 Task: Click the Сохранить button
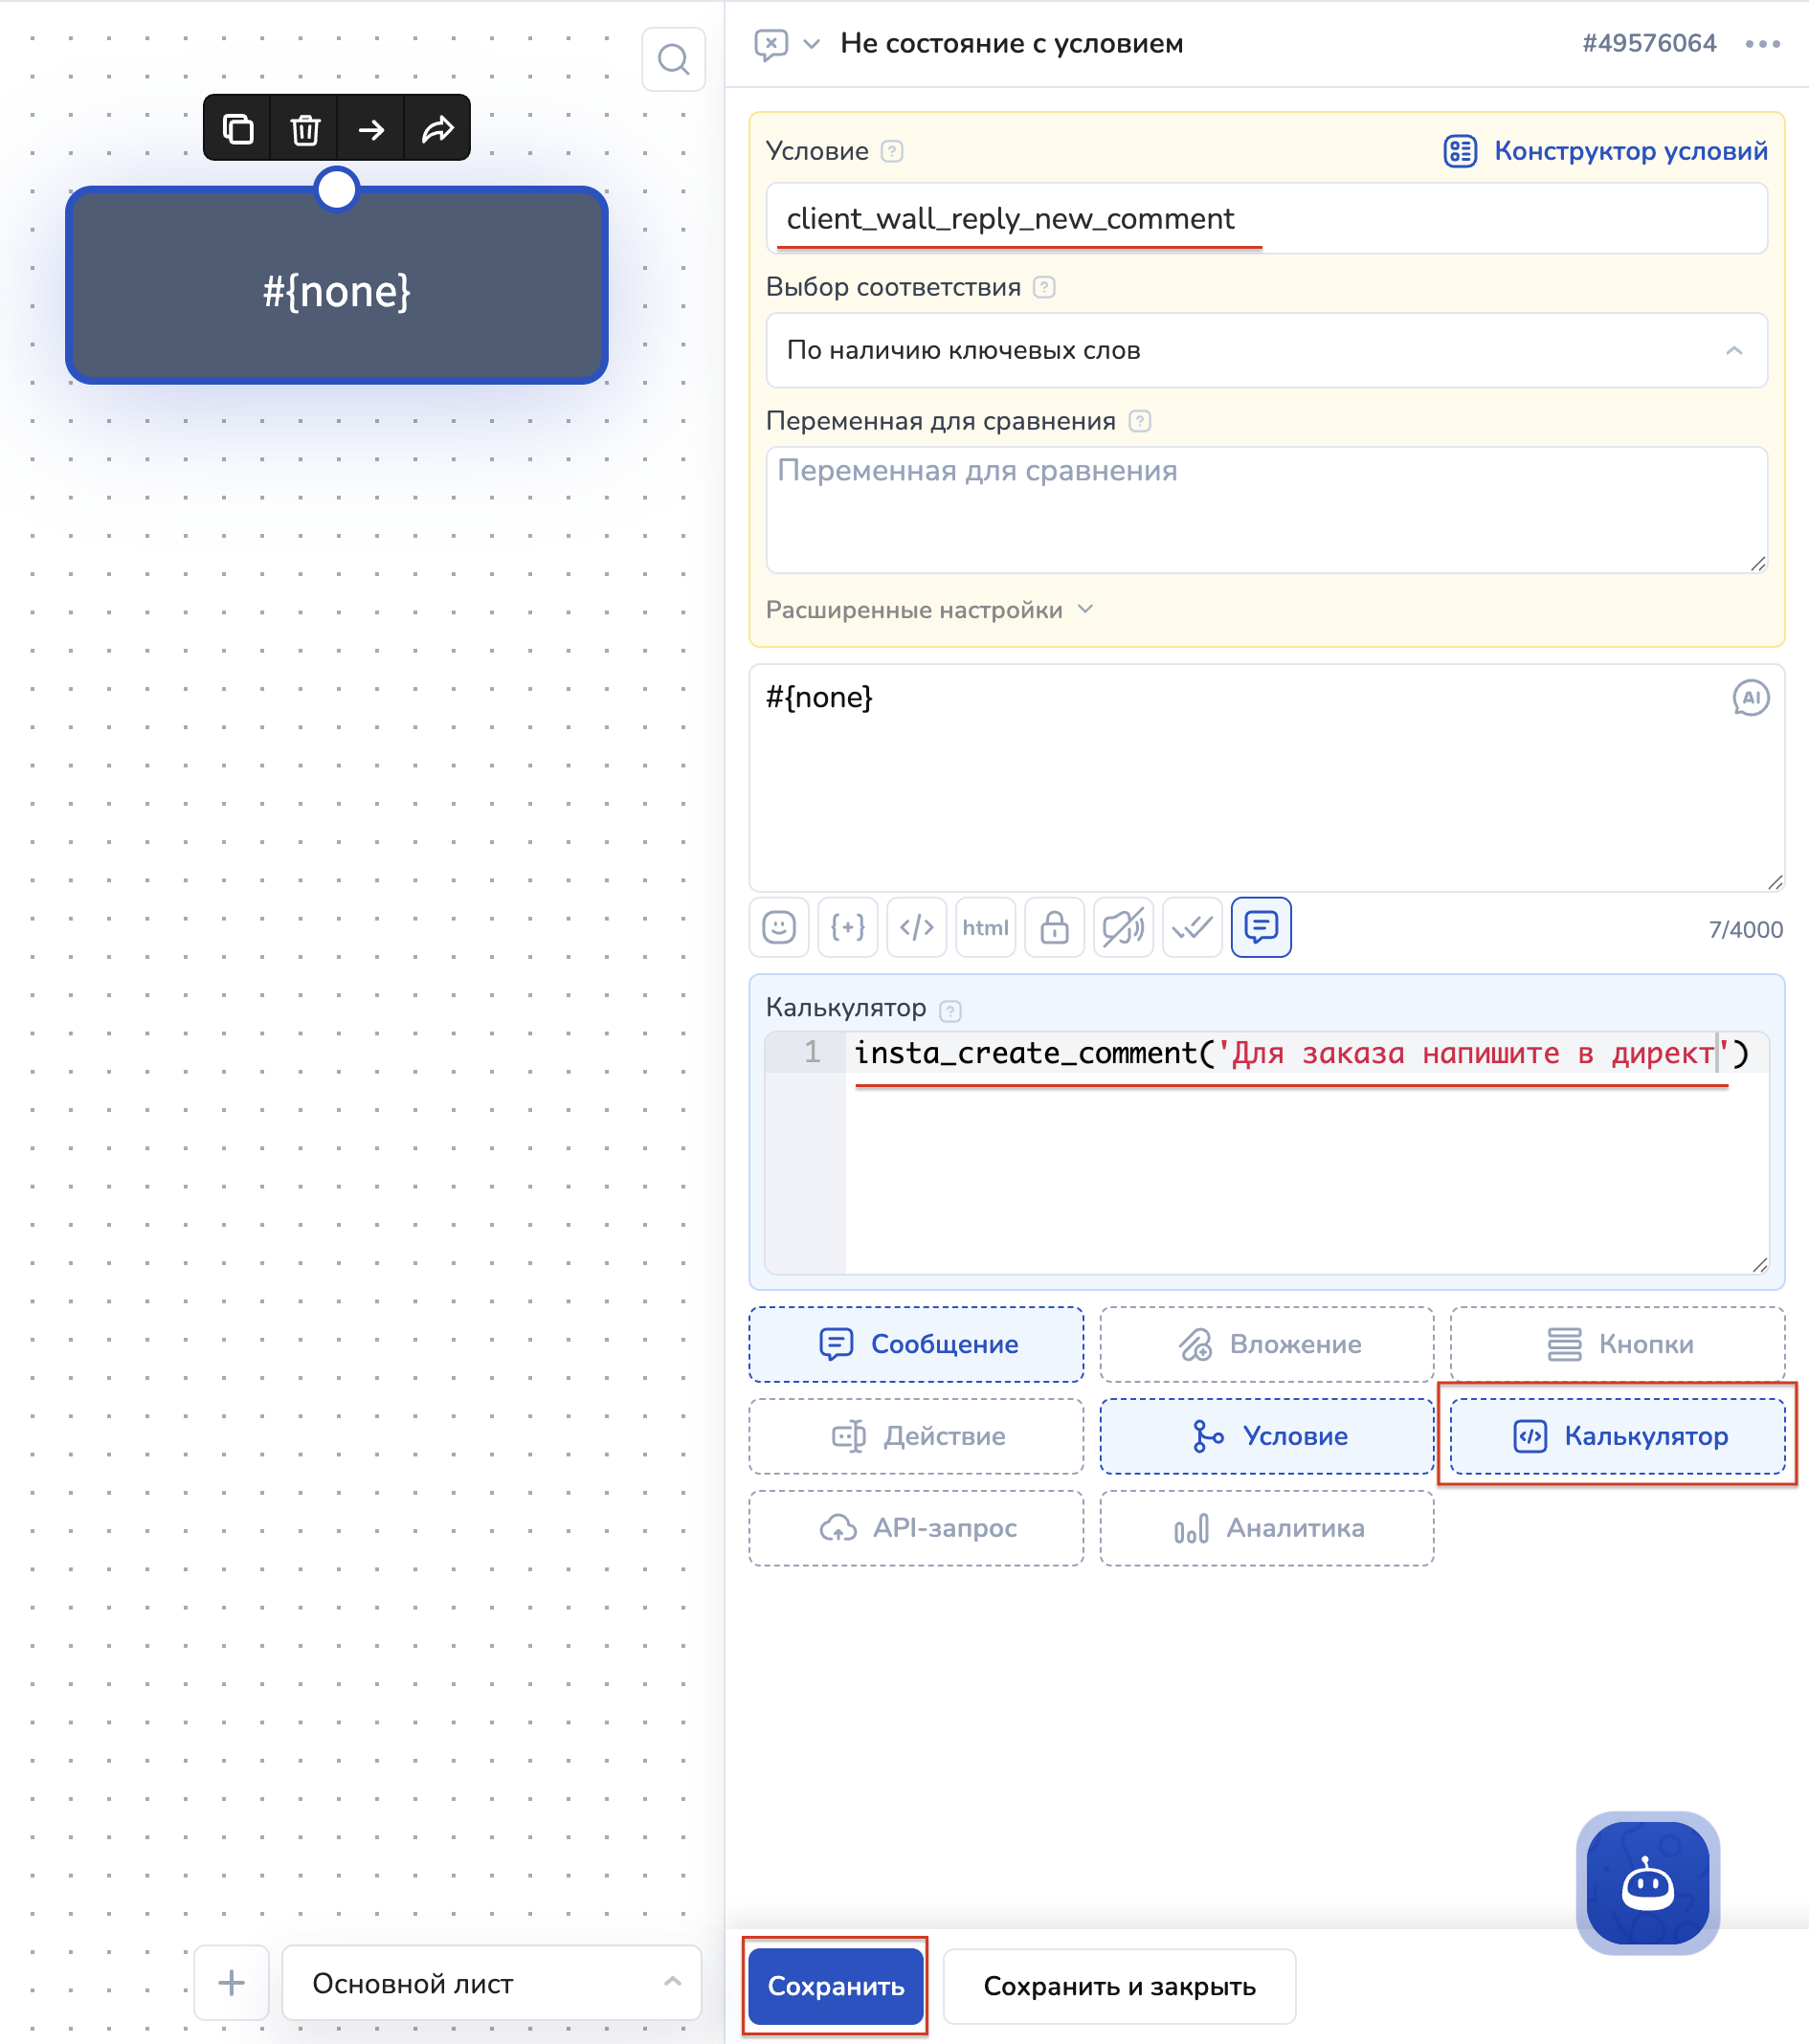[835, 1986]
